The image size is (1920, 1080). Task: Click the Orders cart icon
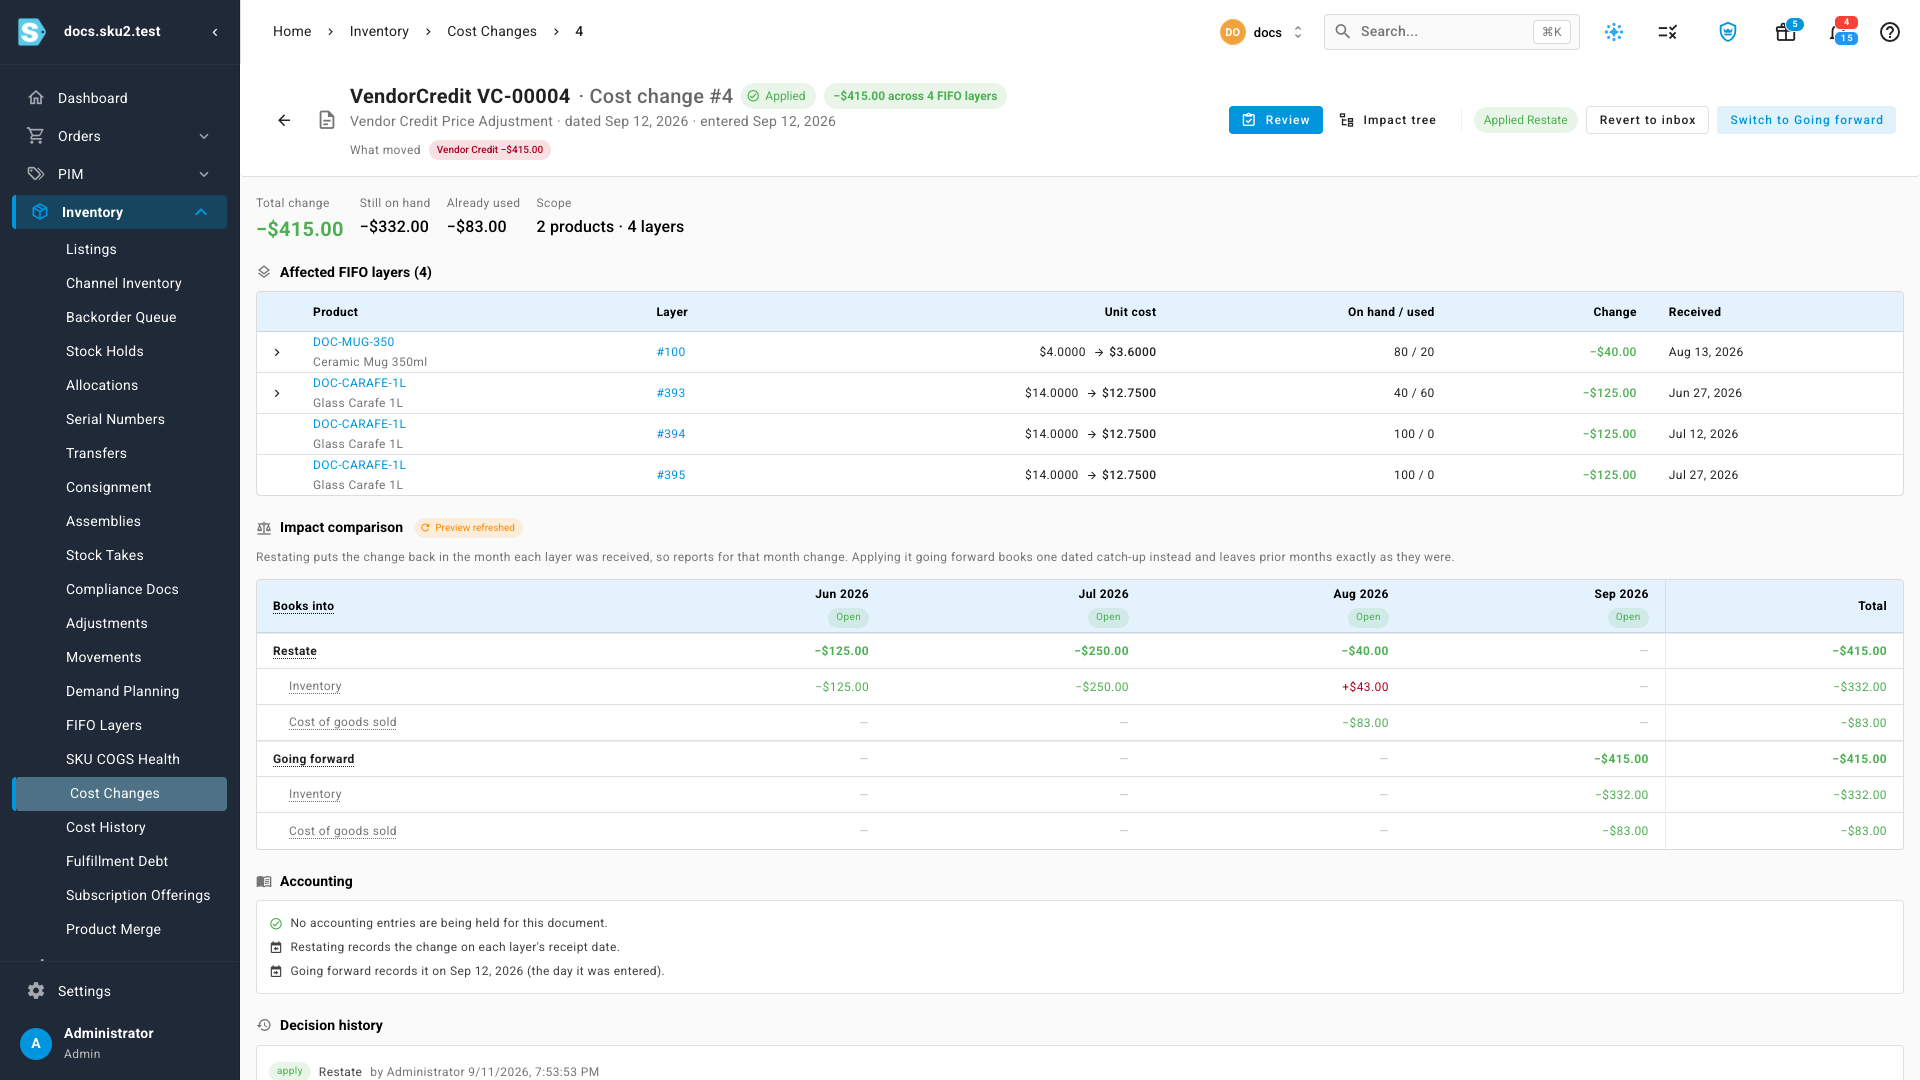click(36, 136)
